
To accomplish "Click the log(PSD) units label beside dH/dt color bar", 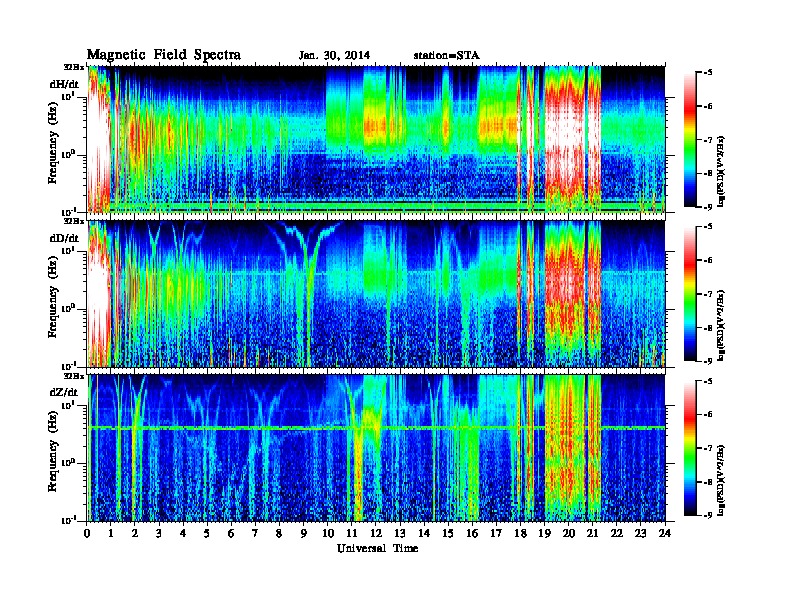I will coord(722,172).
